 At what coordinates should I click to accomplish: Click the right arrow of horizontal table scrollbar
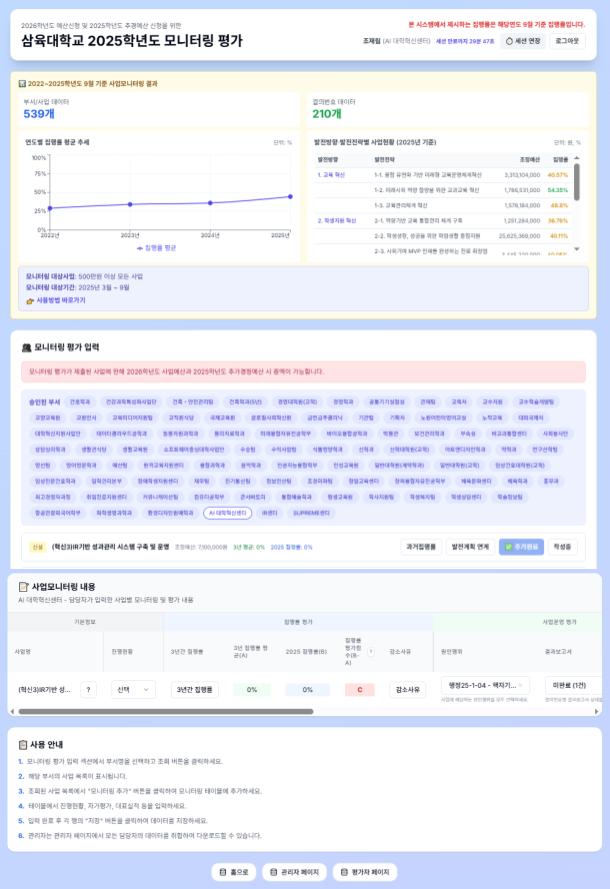[596, 711]
